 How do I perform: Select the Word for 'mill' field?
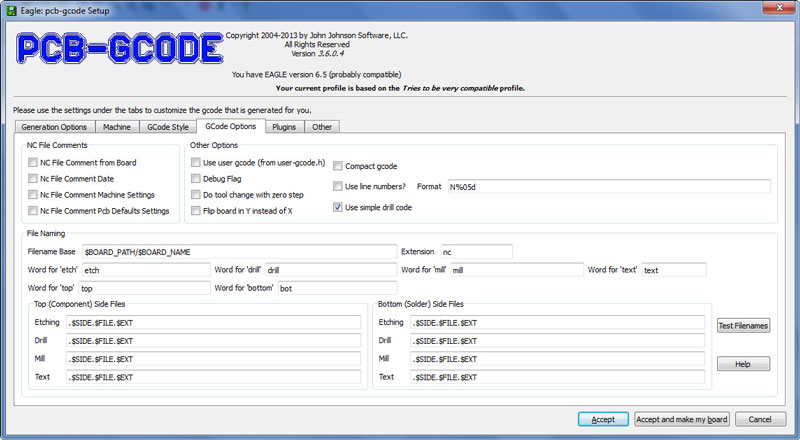tap(517, 270)
